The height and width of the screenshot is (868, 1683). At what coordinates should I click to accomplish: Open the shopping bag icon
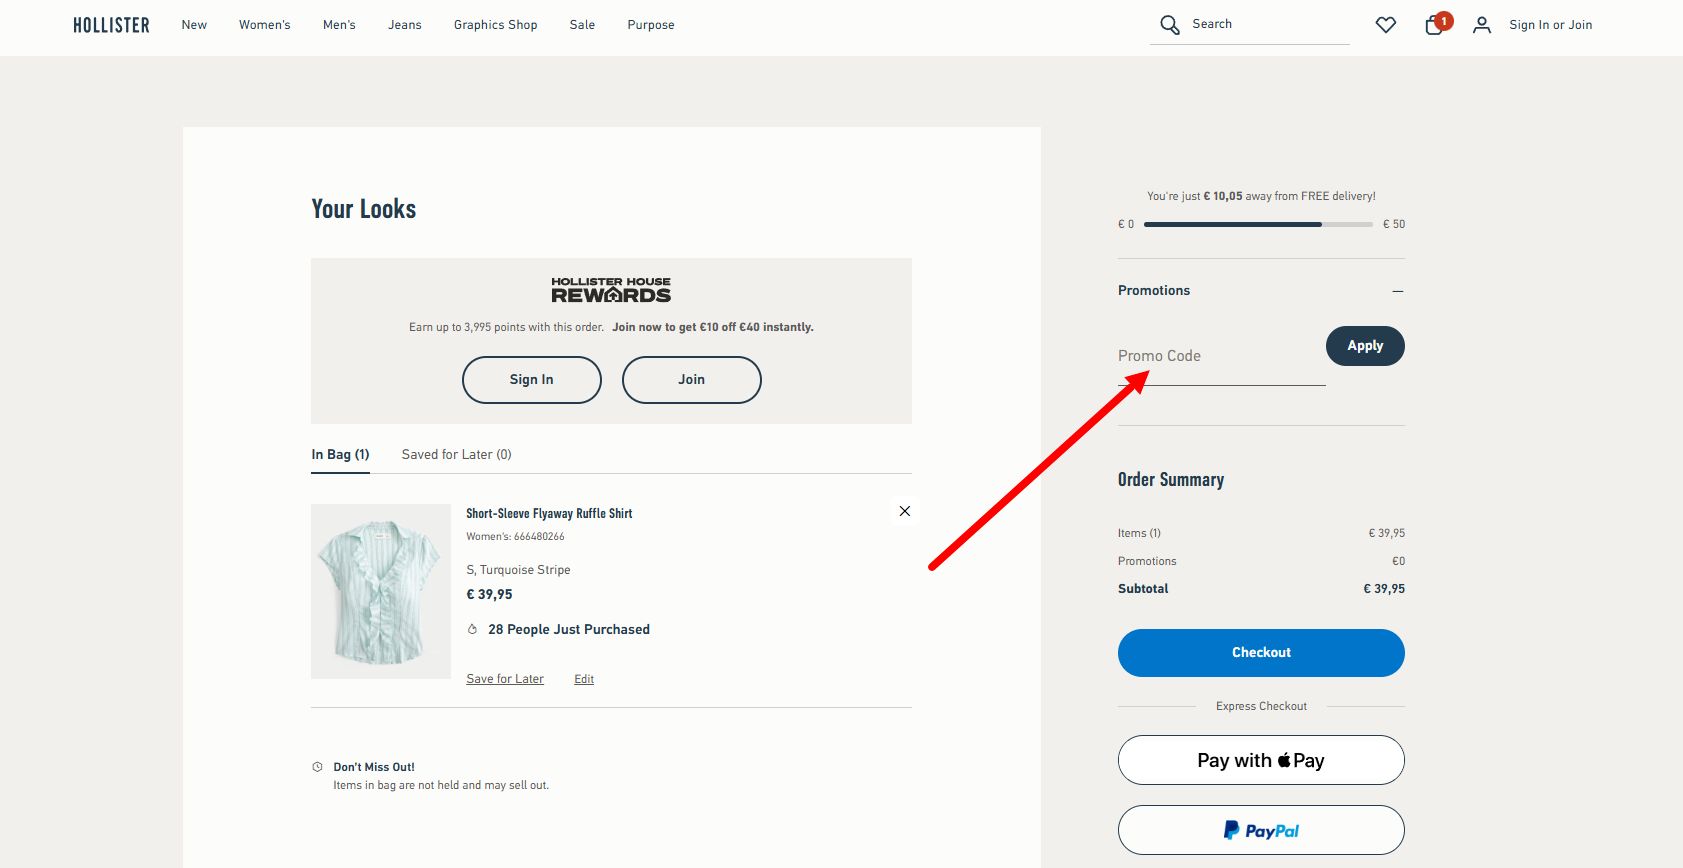[x=1434, y=25]
